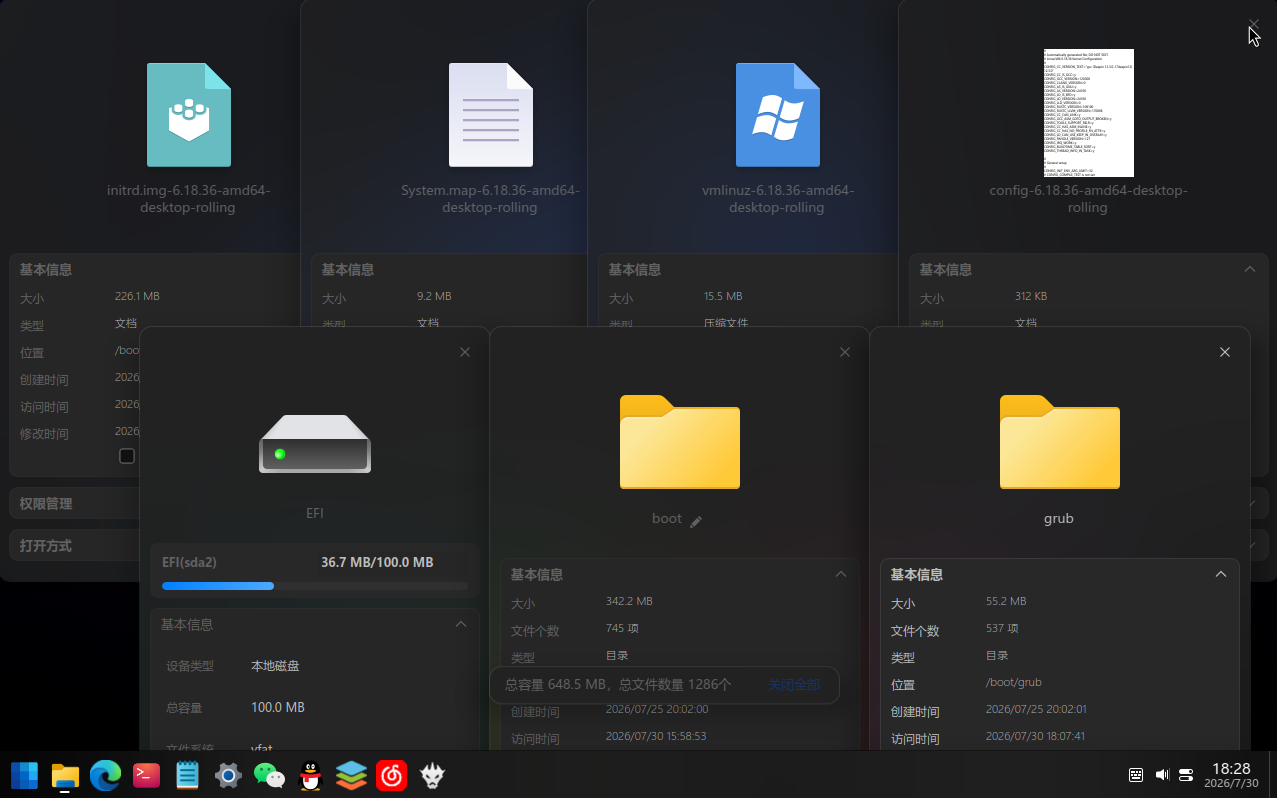Image resolution: width=1277 pixels, height=798 pixels.
Task: Click the boot folder icon
Action: pyautogui.click(x=680, y=442)
